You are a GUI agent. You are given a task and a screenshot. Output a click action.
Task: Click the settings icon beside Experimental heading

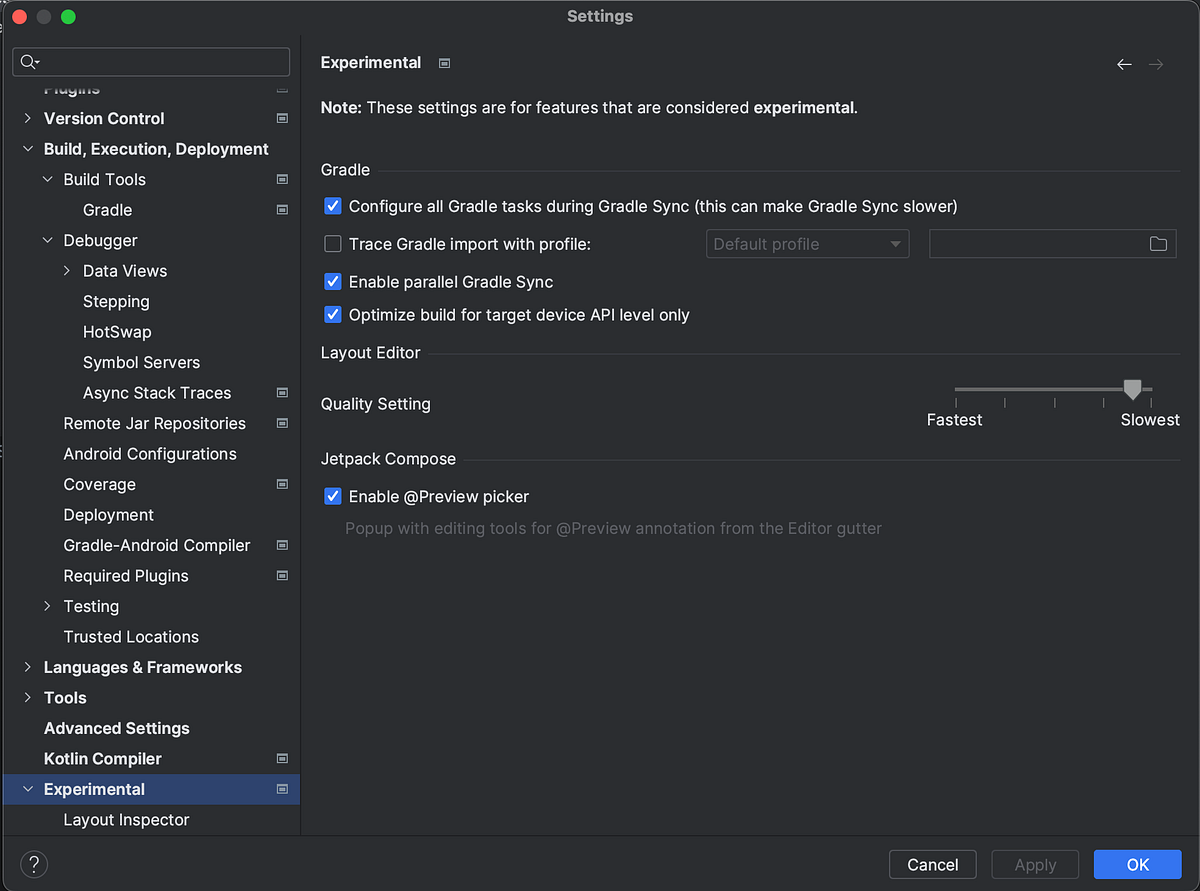tap(445, 63)
